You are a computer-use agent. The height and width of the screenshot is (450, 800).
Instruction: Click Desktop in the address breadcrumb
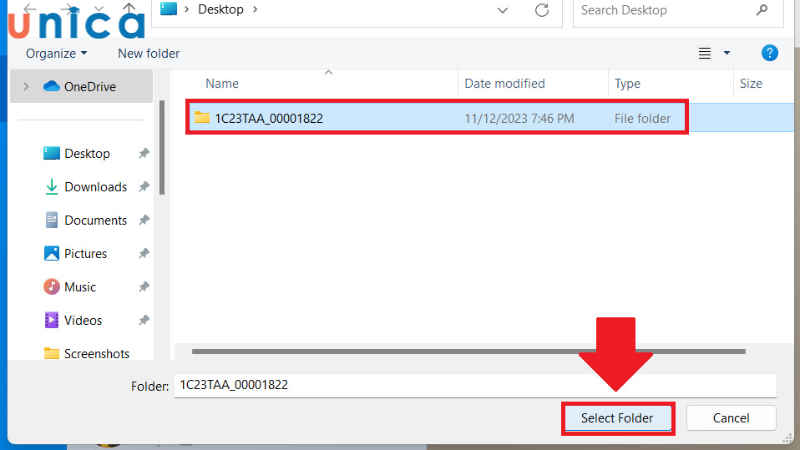(x=221, y=10)
